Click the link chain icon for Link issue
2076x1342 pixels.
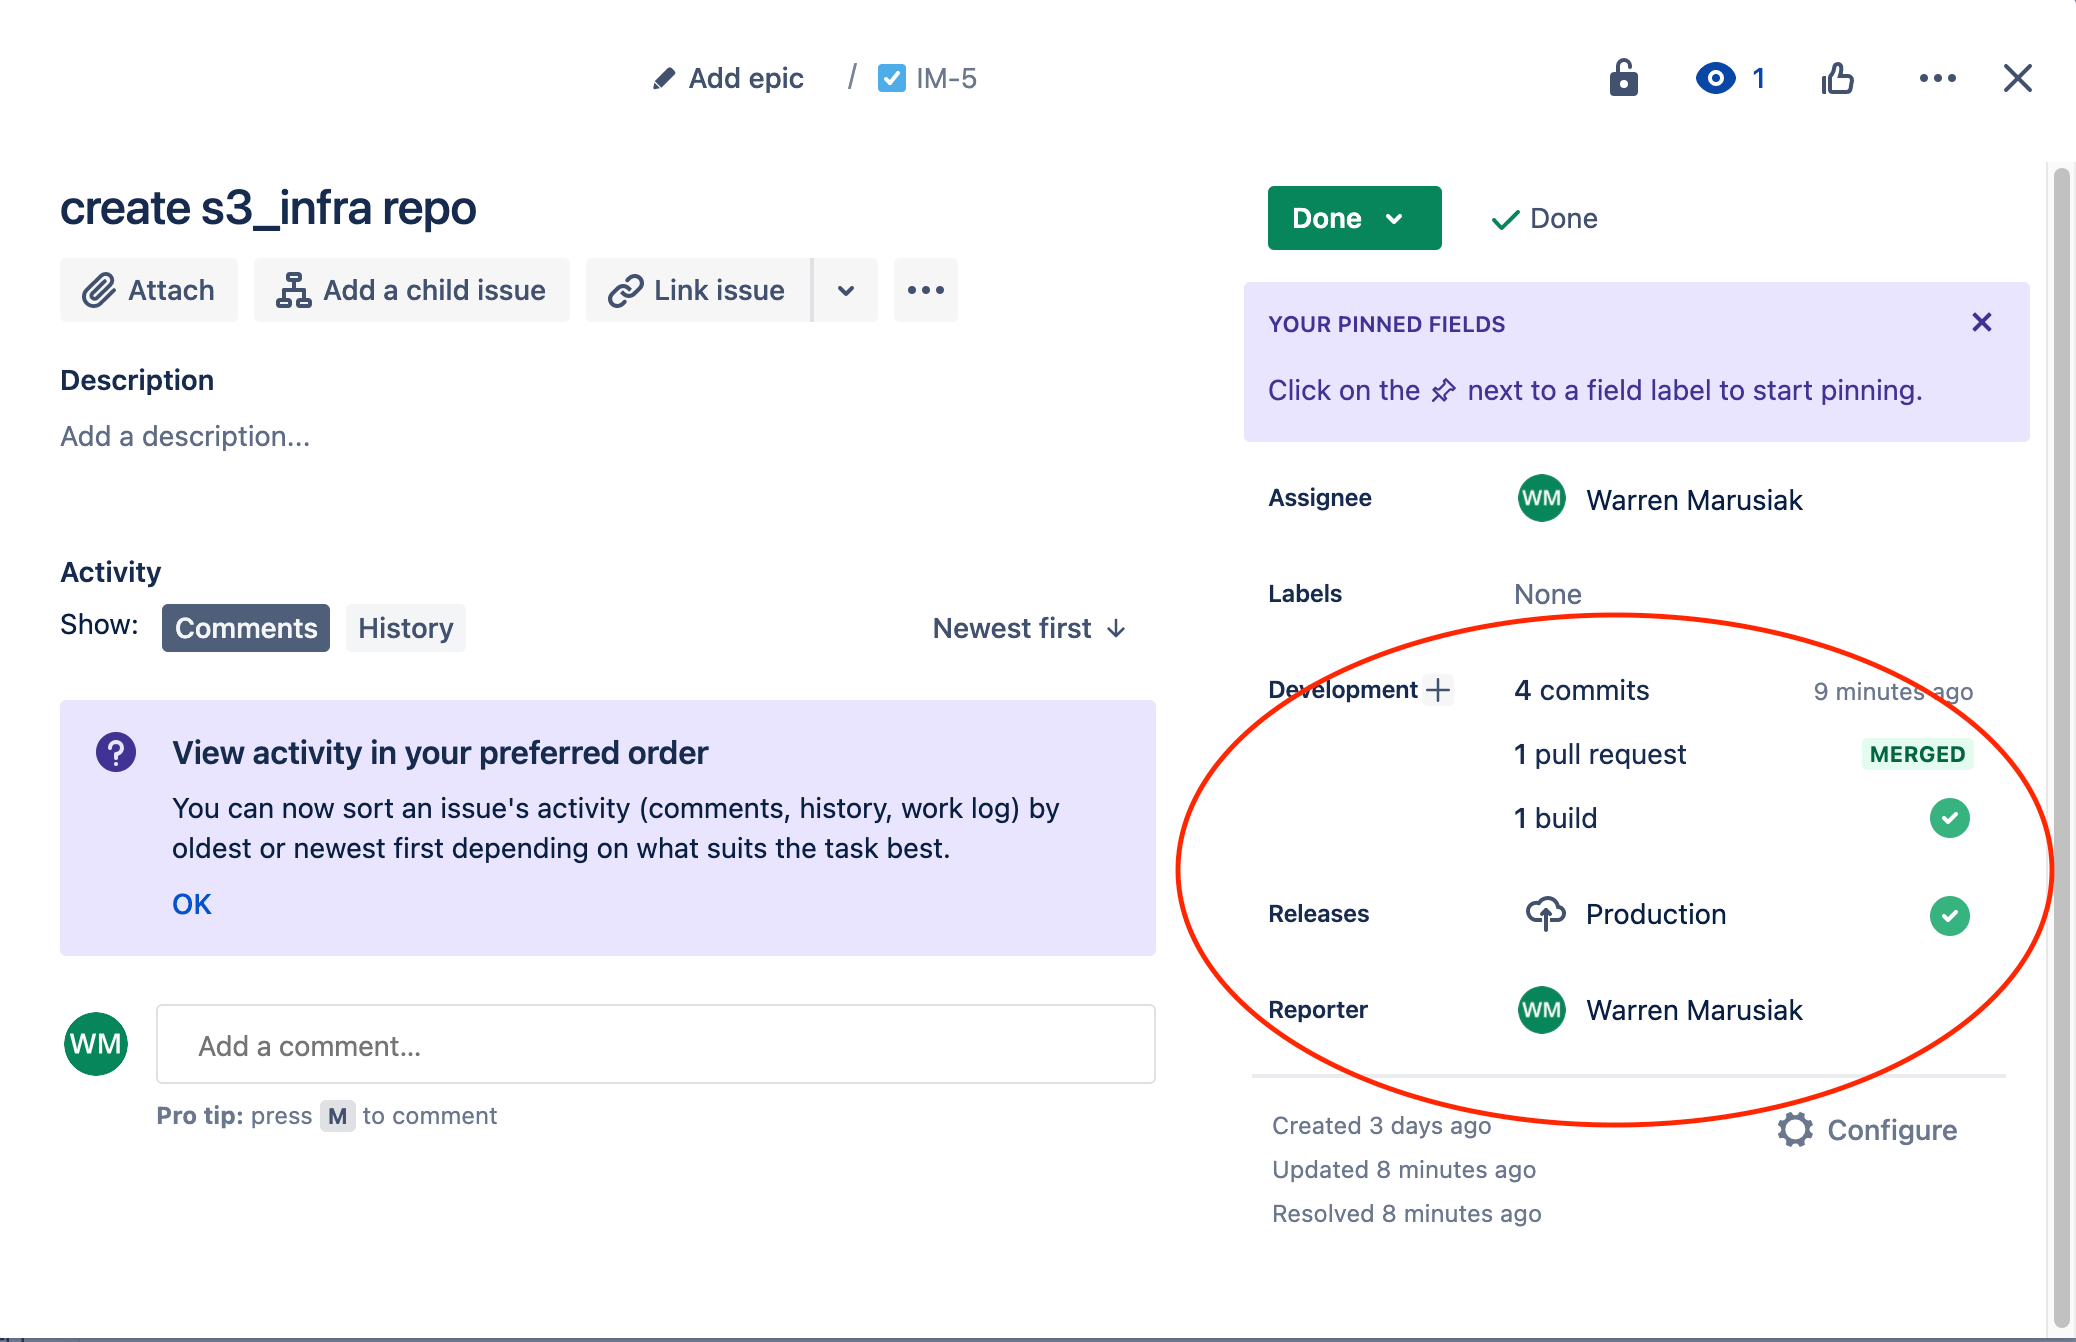pyautogui.click(x=623, y=289)
